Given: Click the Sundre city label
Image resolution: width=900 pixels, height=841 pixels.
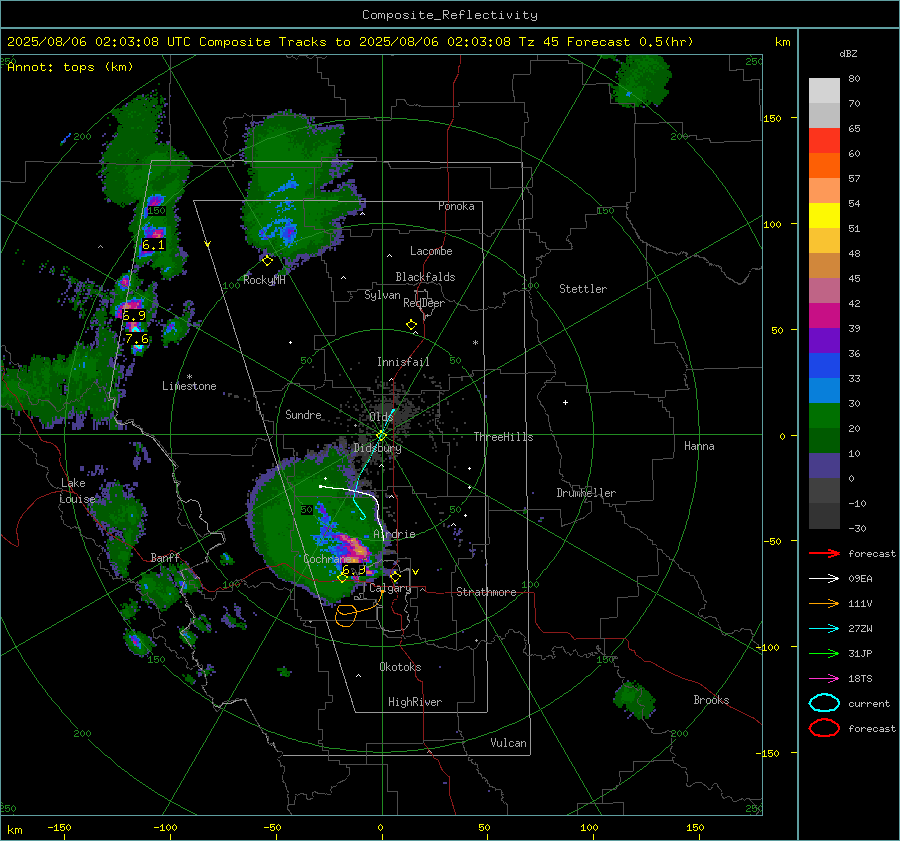Looking at the screenshot, I should pos(303,414).
